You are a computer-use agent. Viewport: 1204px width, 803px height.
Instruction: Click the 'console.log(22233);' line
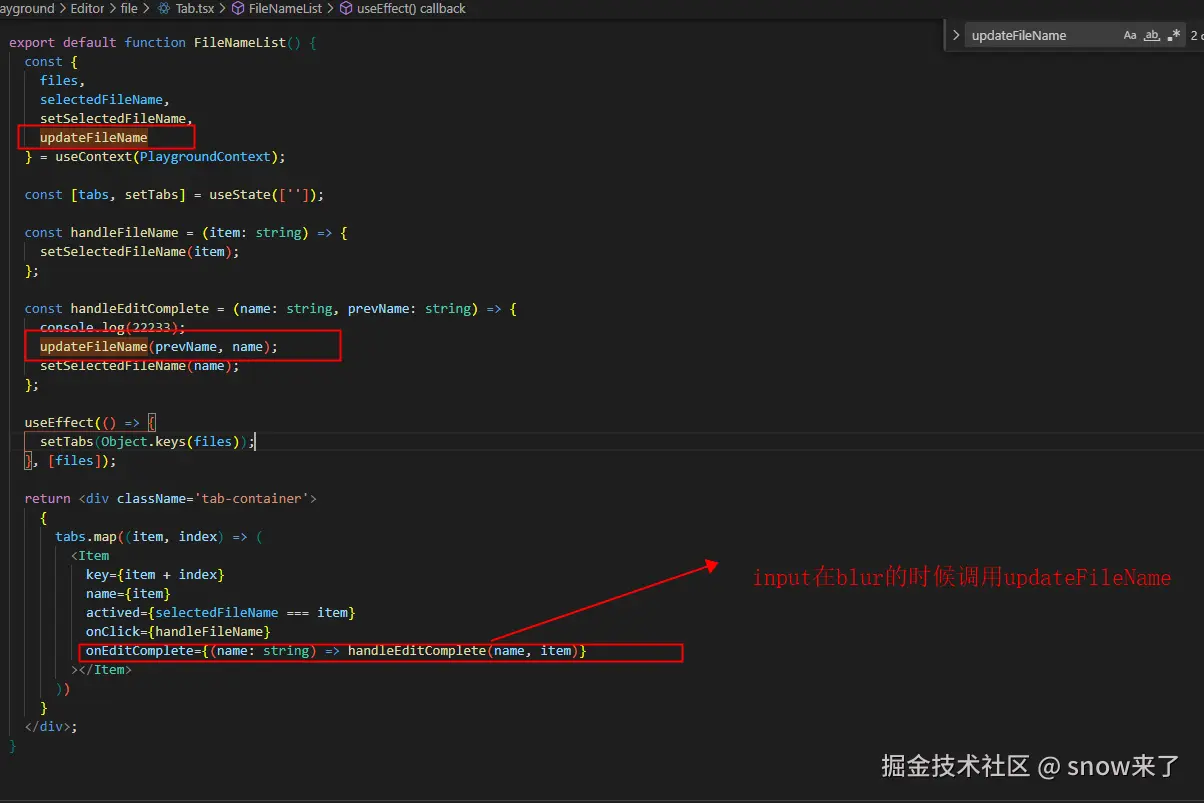113,327
